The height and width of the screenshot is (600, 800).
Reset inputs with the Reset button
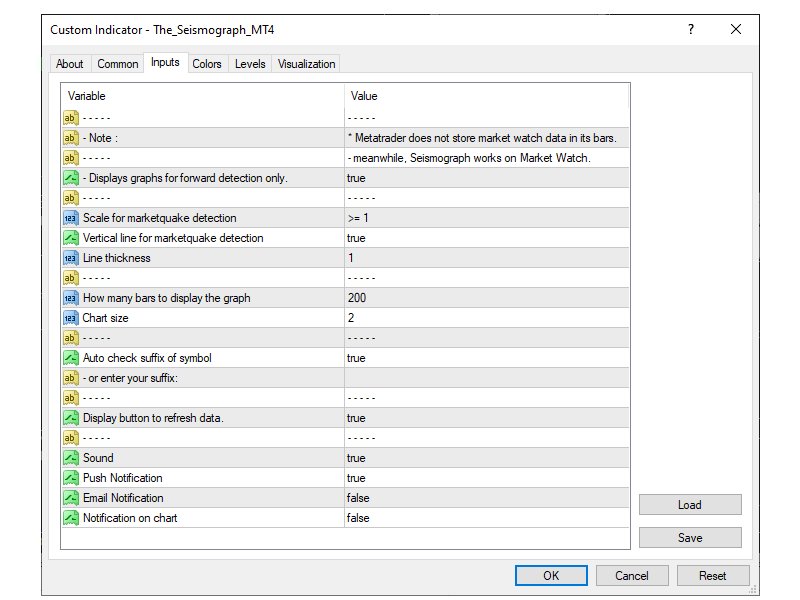pos(713,576)
